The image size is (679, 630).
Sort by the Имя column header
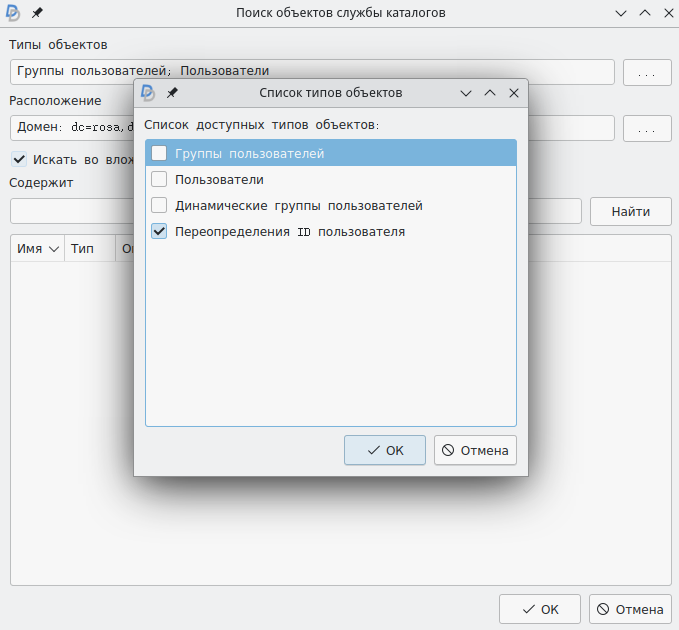(x=37, y=249)
